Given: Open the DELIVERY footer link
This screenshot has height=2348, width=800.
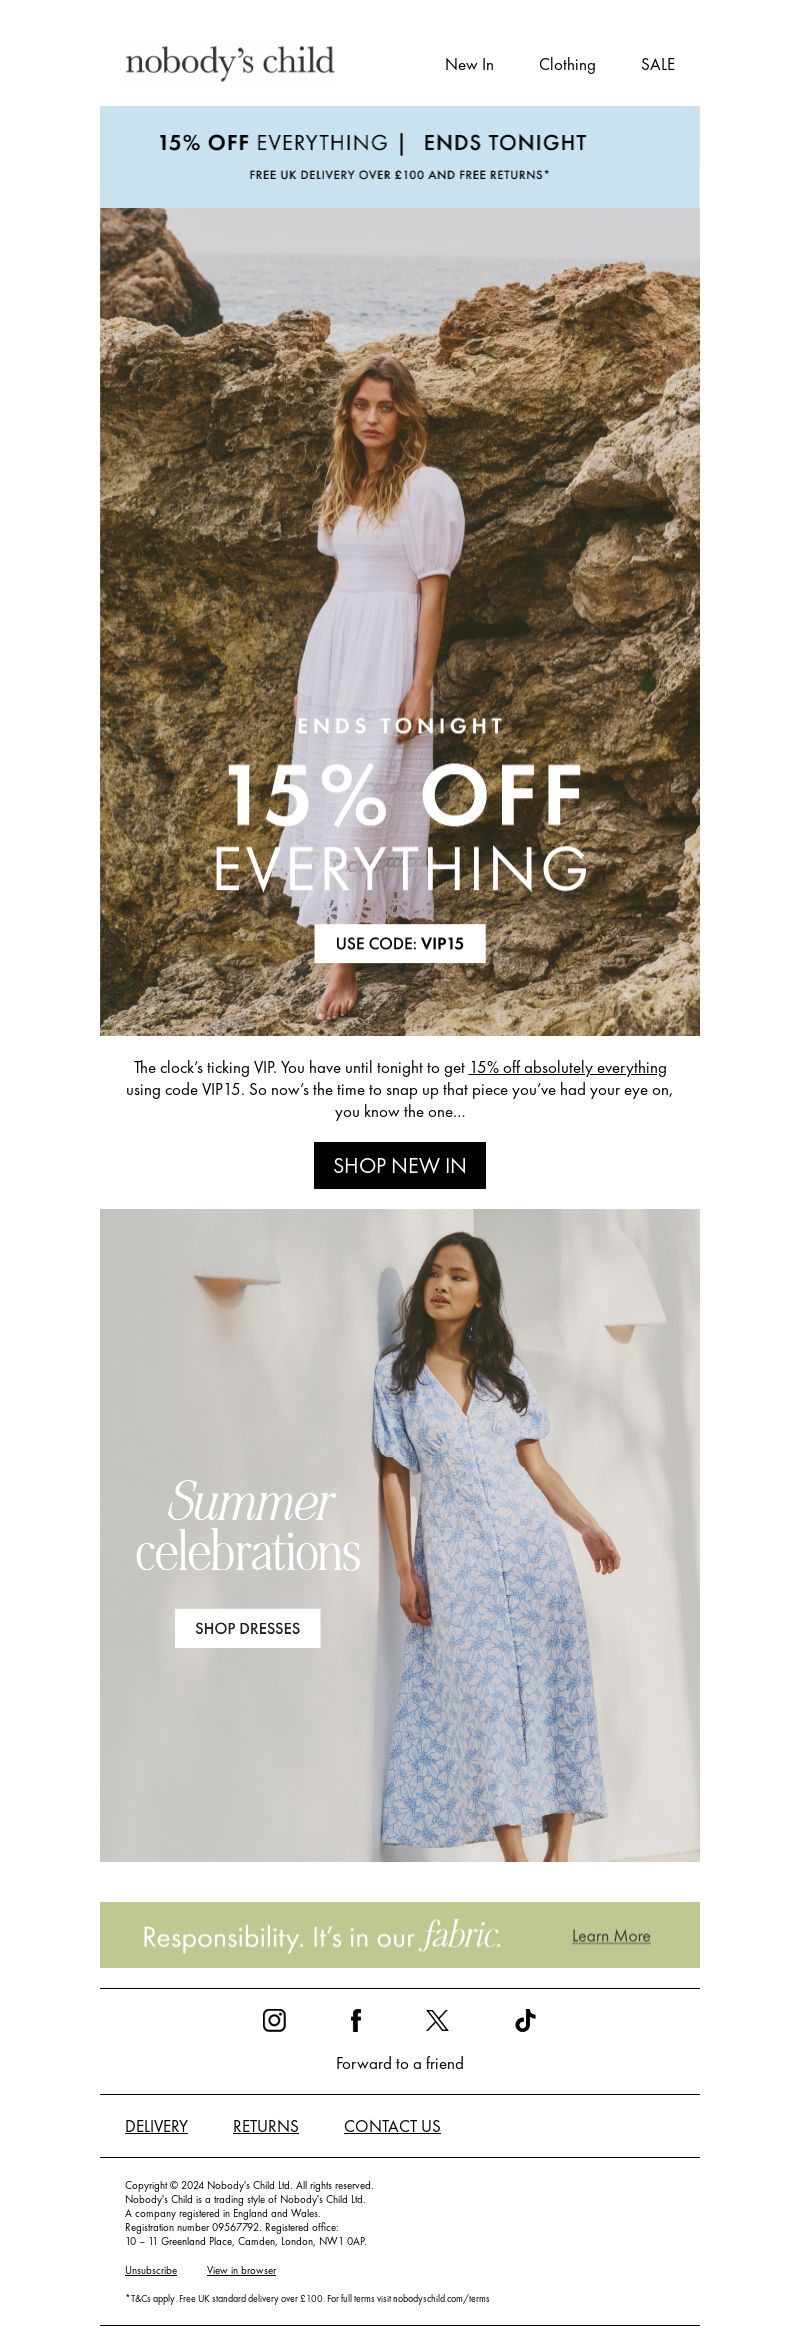Looking at the screenshot, I should (x=156, y=2126).
